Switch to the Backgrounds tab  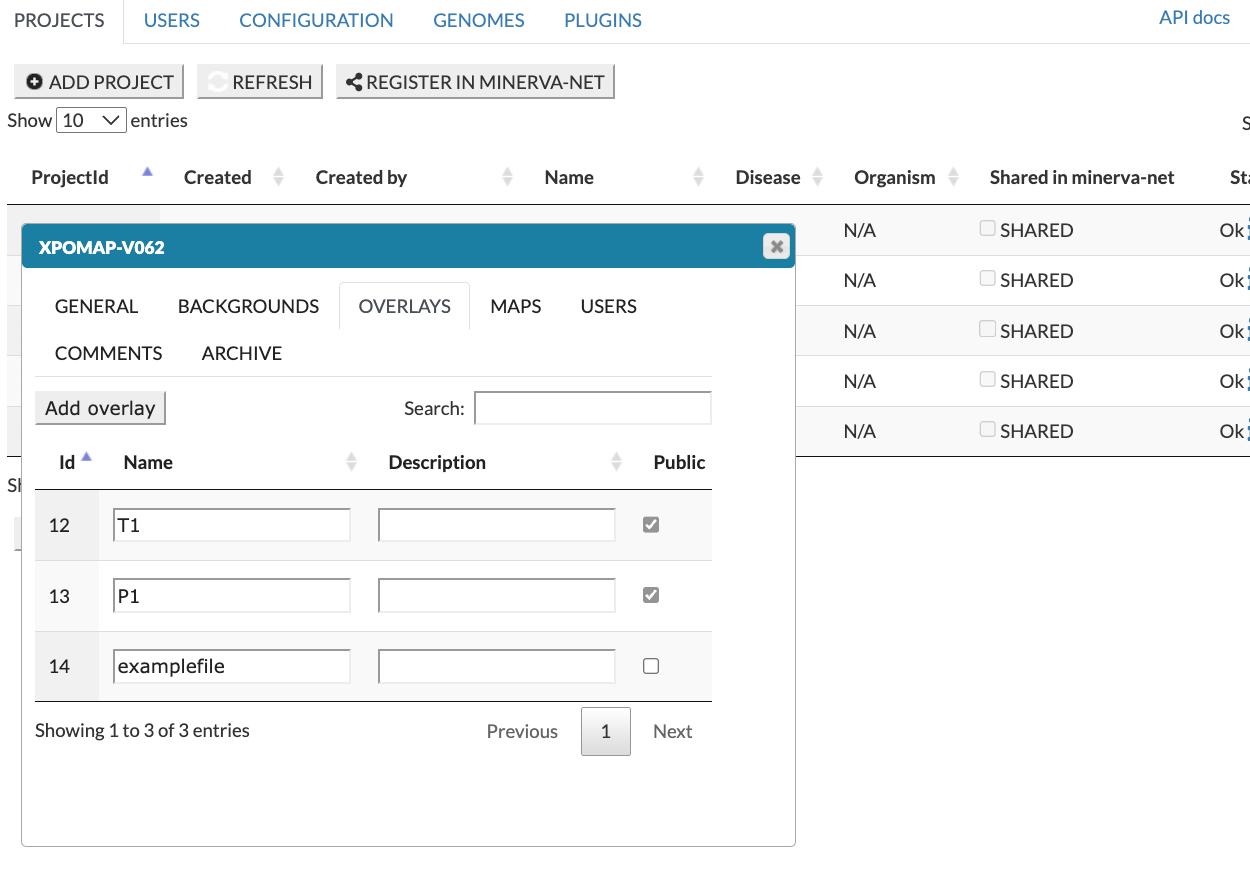(x=248, y=306)
